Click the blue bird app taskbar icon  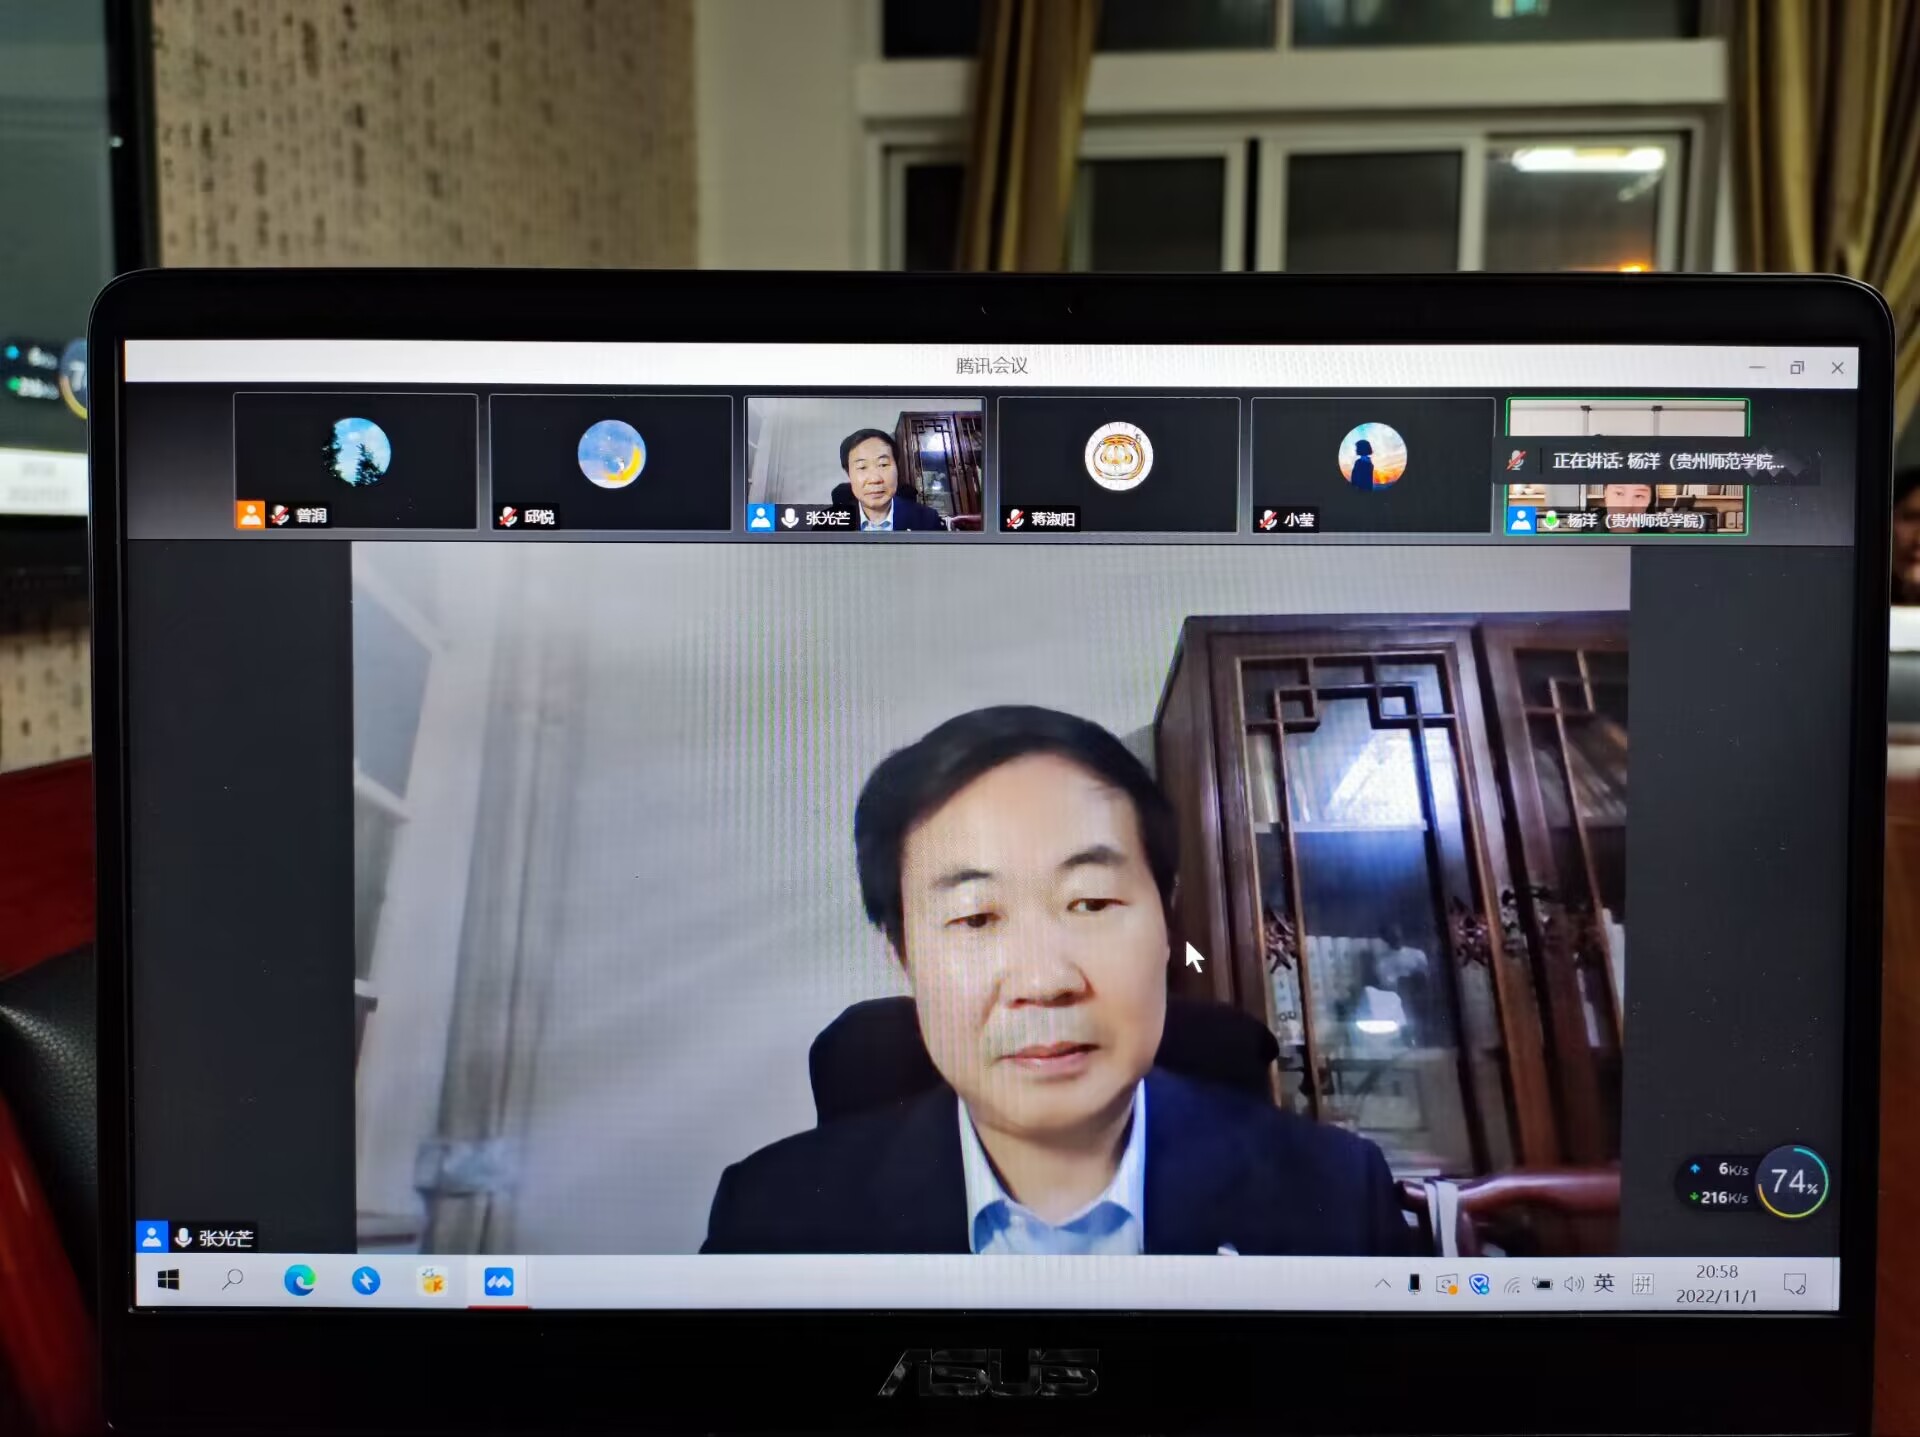(366, 1281)
